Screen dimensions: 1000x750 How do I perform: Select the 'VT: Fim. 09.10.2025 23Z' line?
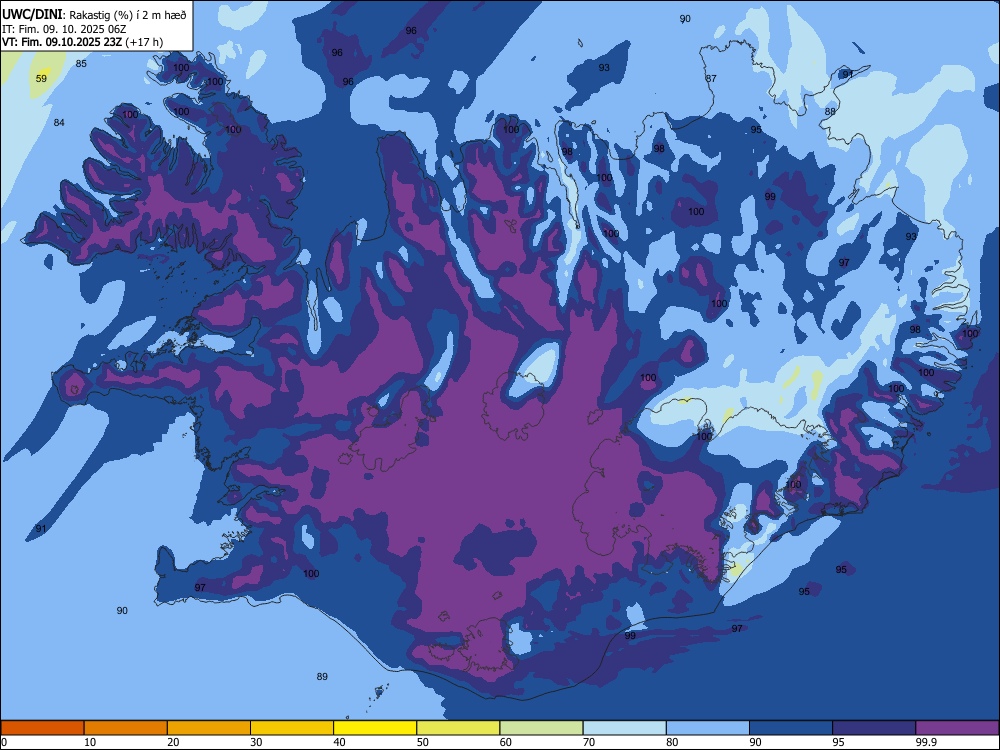62,42
